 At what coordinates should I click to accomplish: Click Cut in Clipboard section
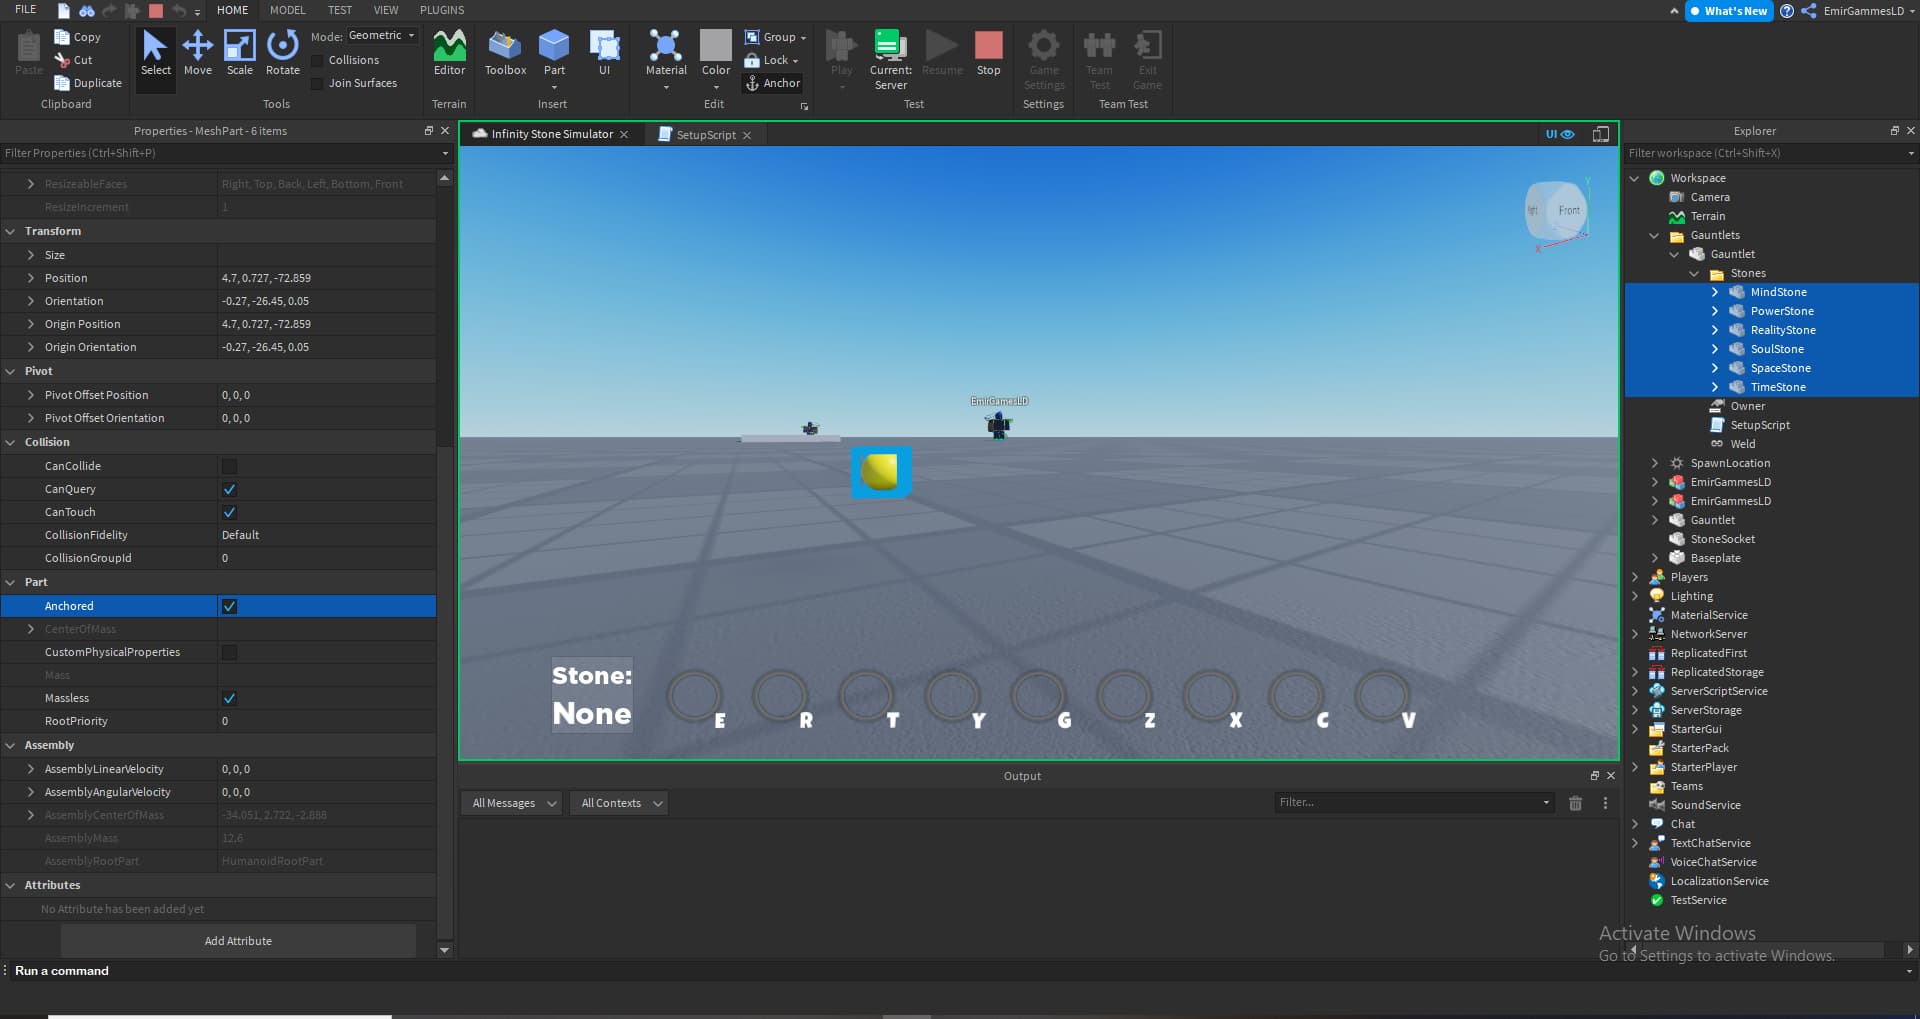coord(73,60)
